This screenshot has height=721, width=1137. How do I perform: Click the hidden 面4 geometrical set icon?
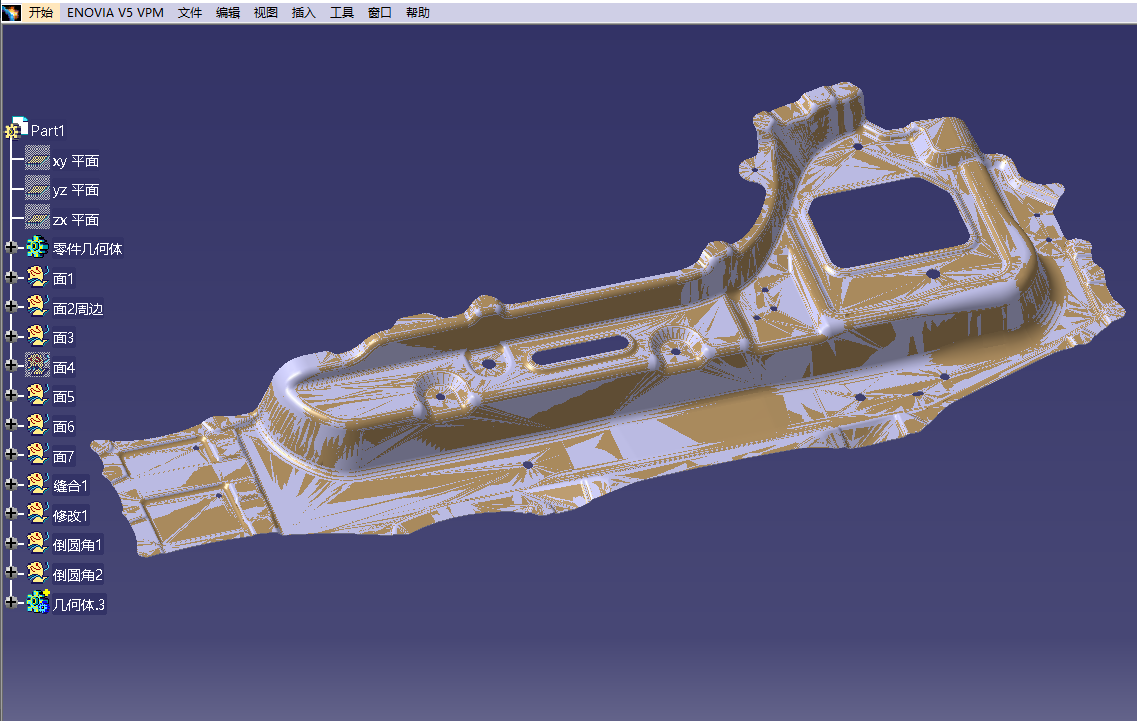click(37, 366)
